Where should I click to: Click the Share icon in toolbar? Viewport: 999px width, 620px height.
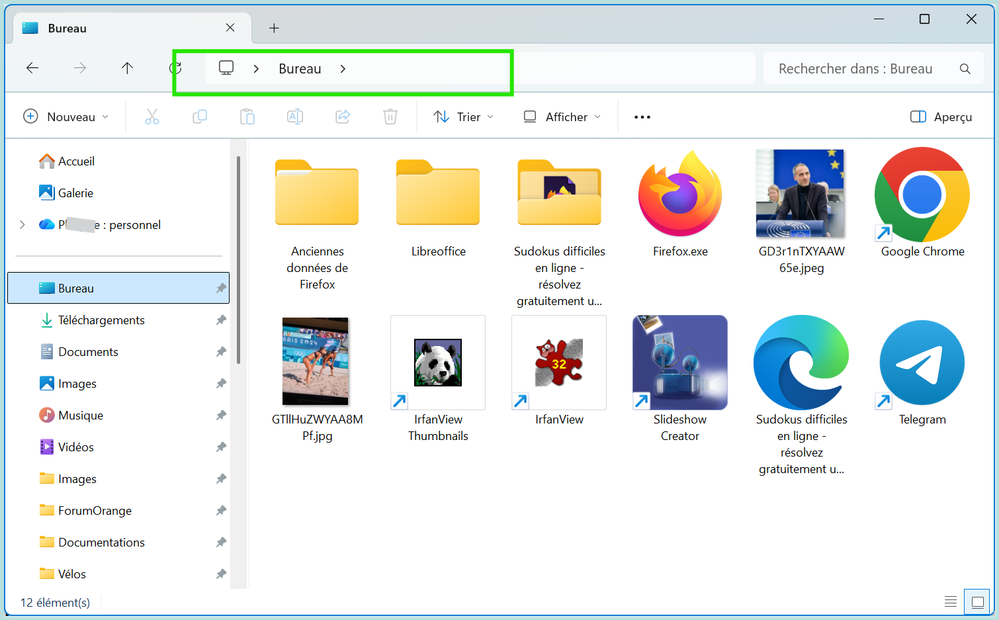click(343, 117)
